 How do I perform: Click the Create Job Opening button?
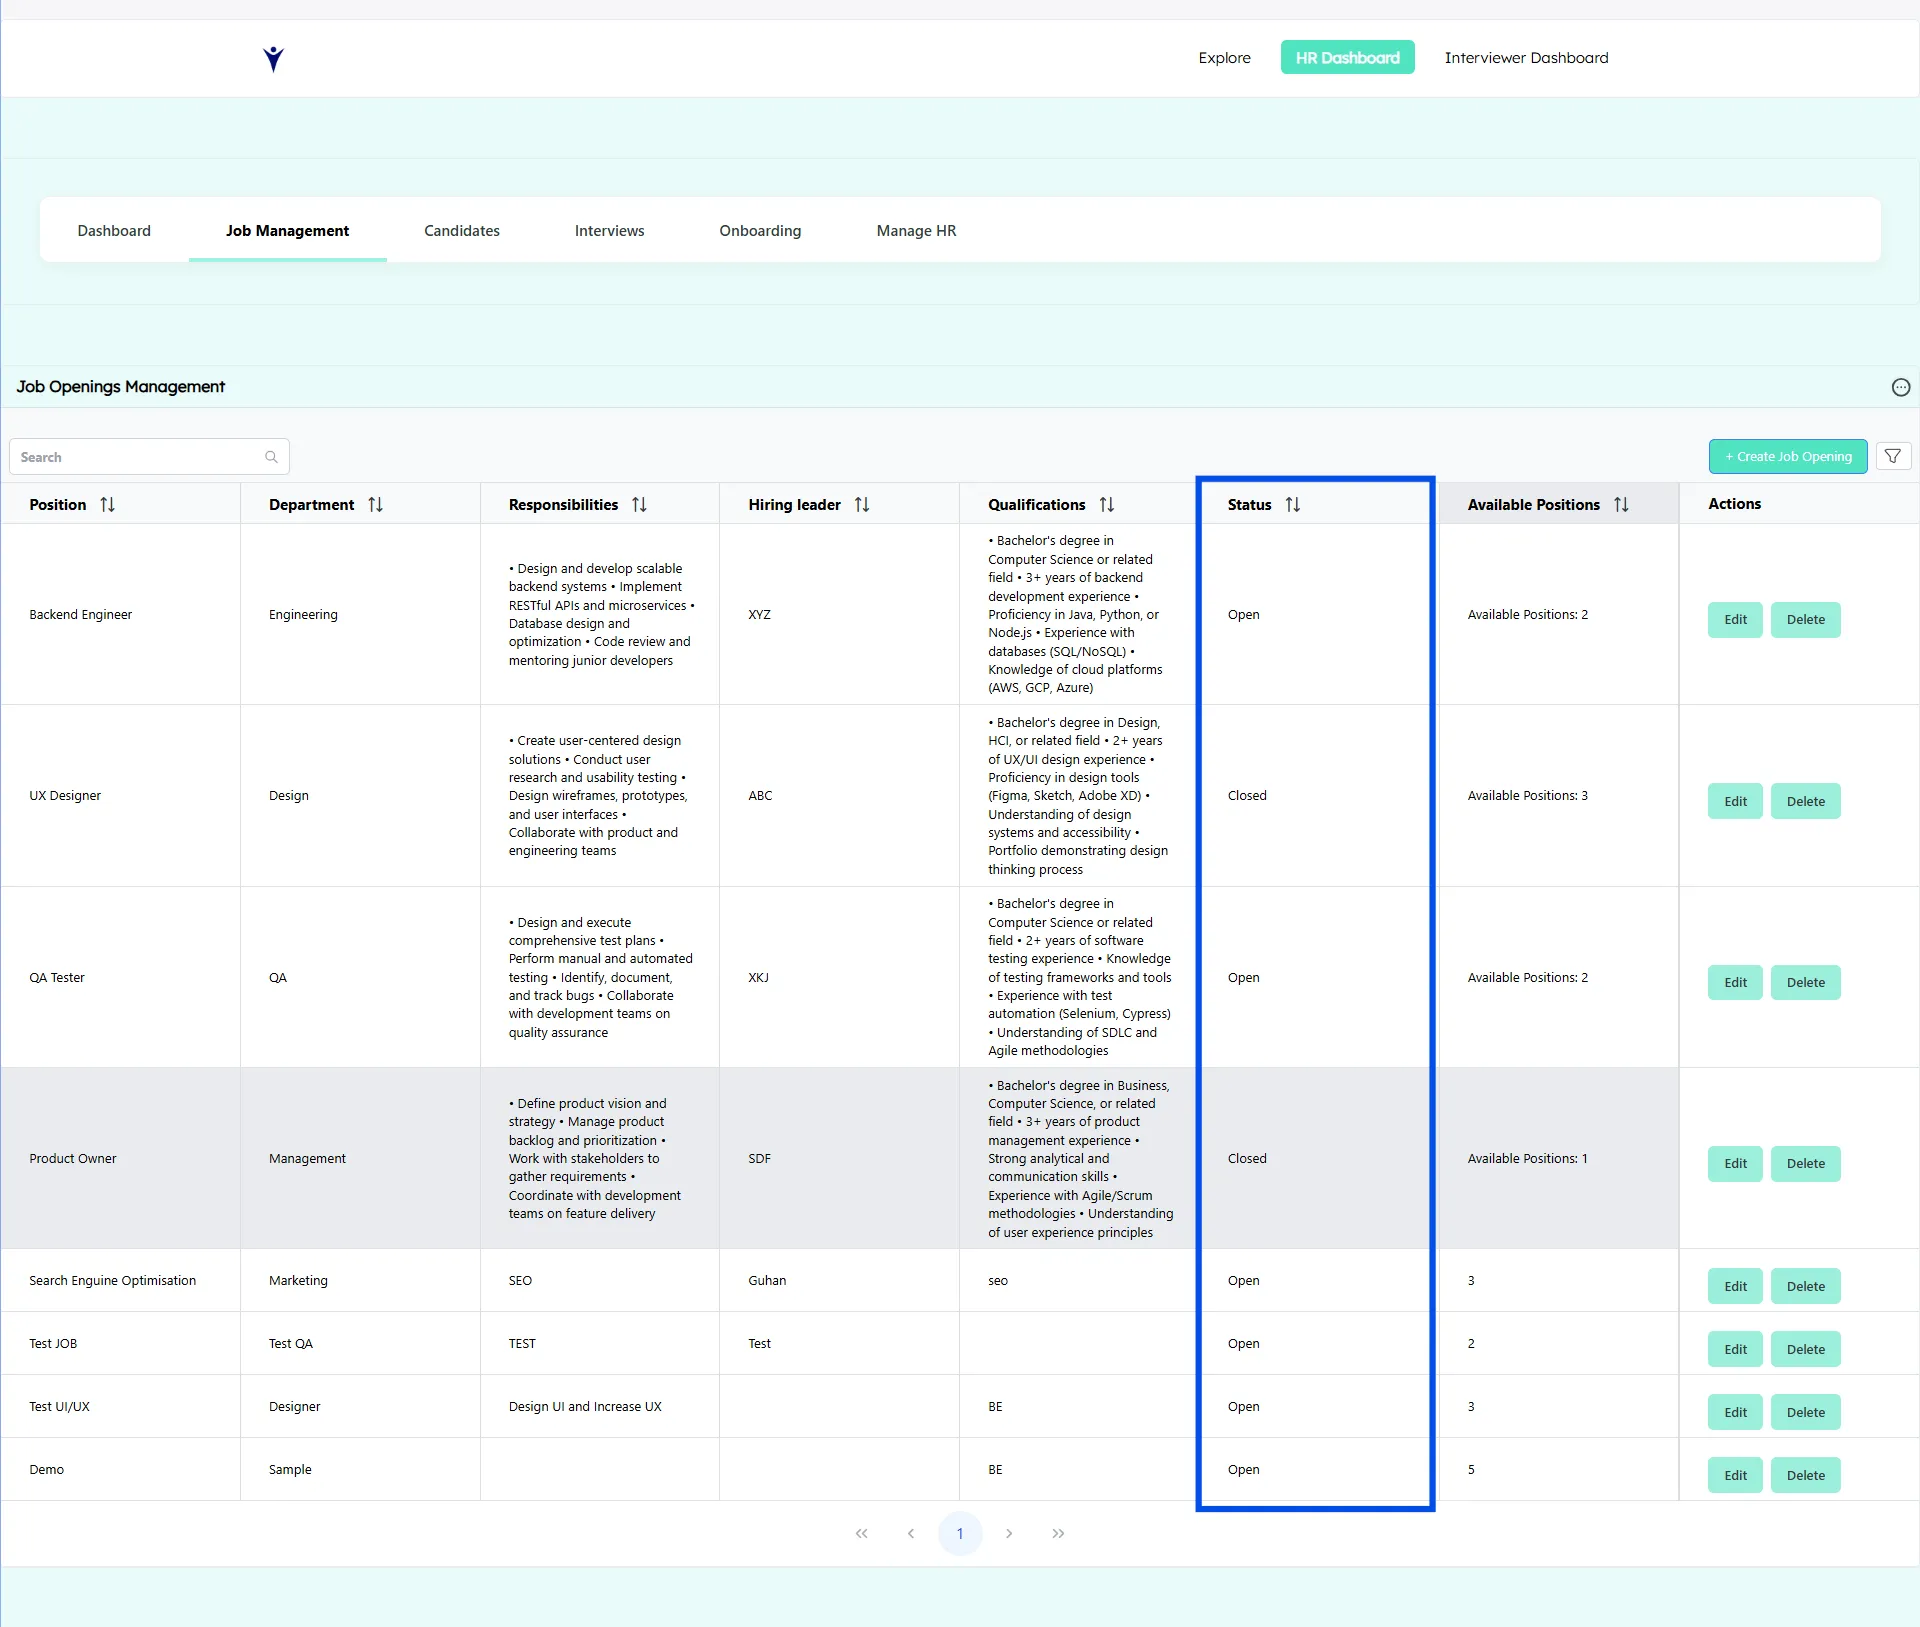coord(1788,456)
